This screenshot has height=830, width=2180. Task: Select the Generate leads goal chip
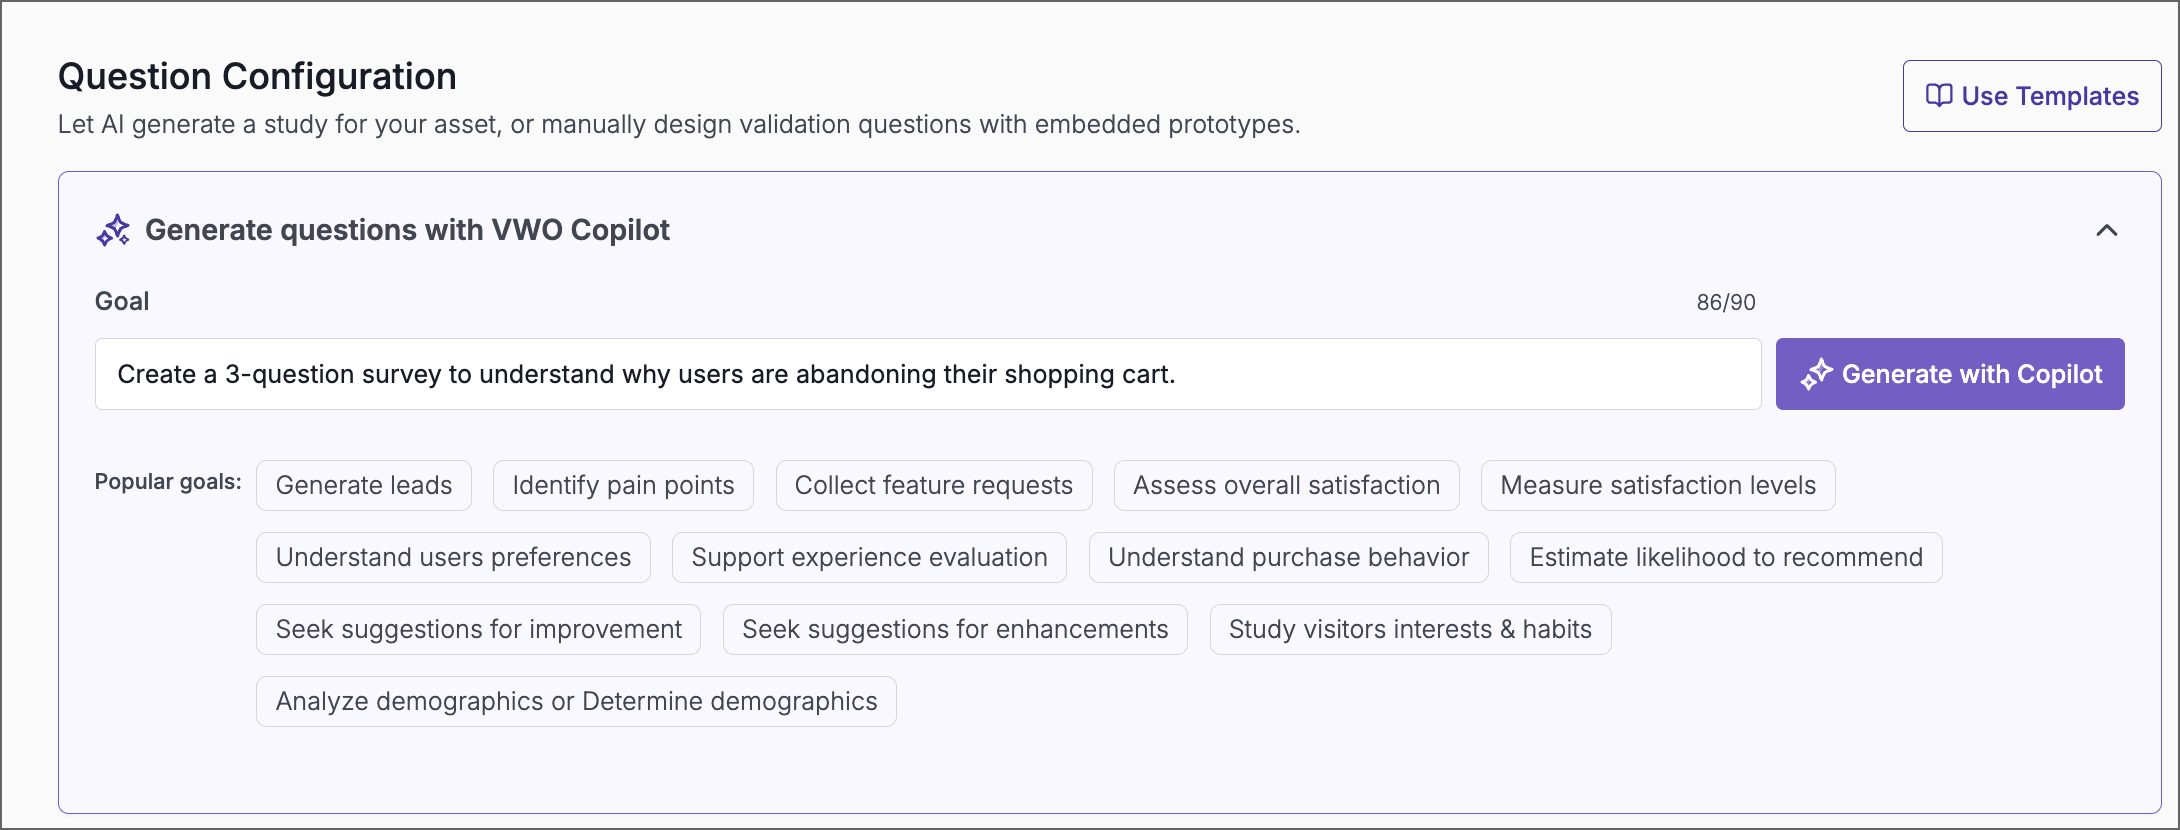click(x=363, y=485)
